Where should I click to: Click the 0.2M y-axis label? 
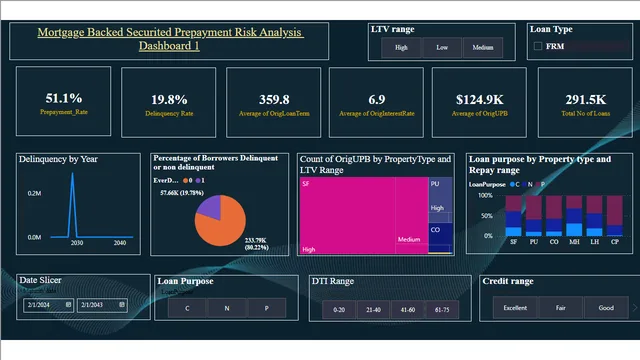click(34, 193)
